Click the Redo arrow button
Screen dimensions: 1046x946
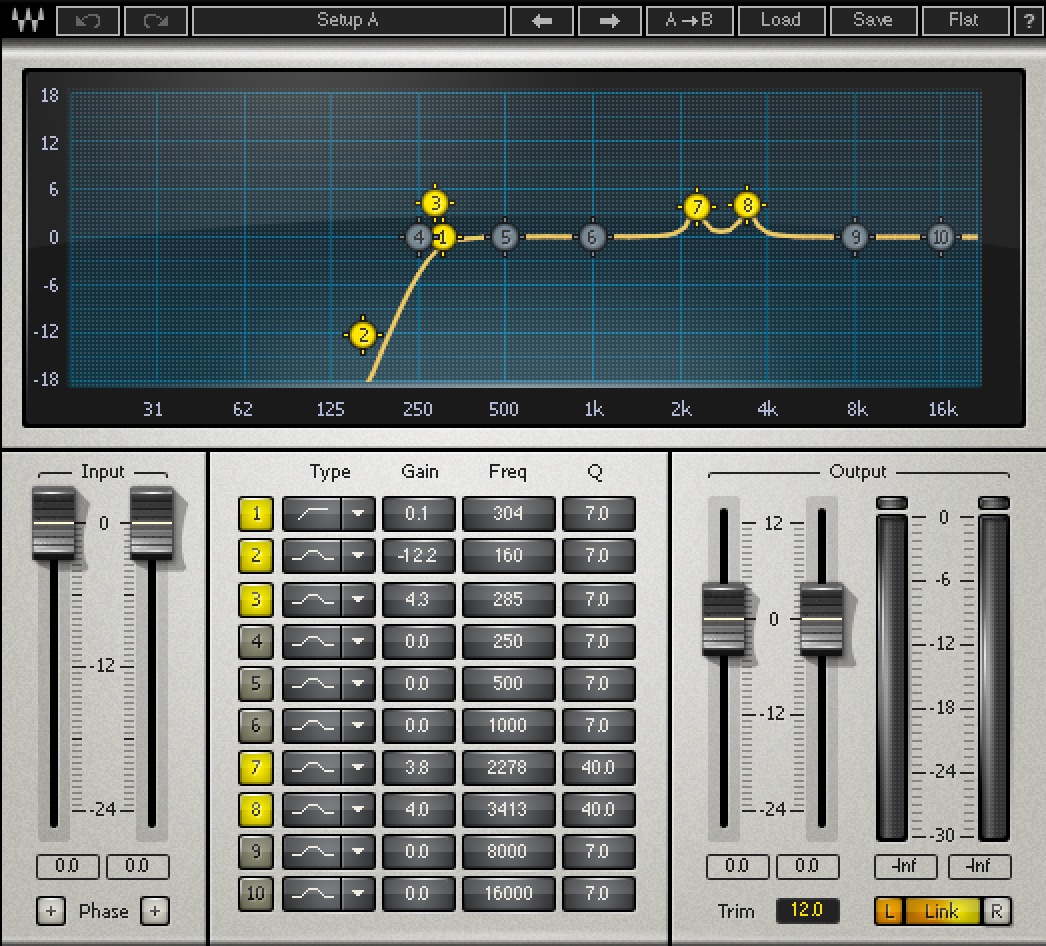[x=156, y=21]
